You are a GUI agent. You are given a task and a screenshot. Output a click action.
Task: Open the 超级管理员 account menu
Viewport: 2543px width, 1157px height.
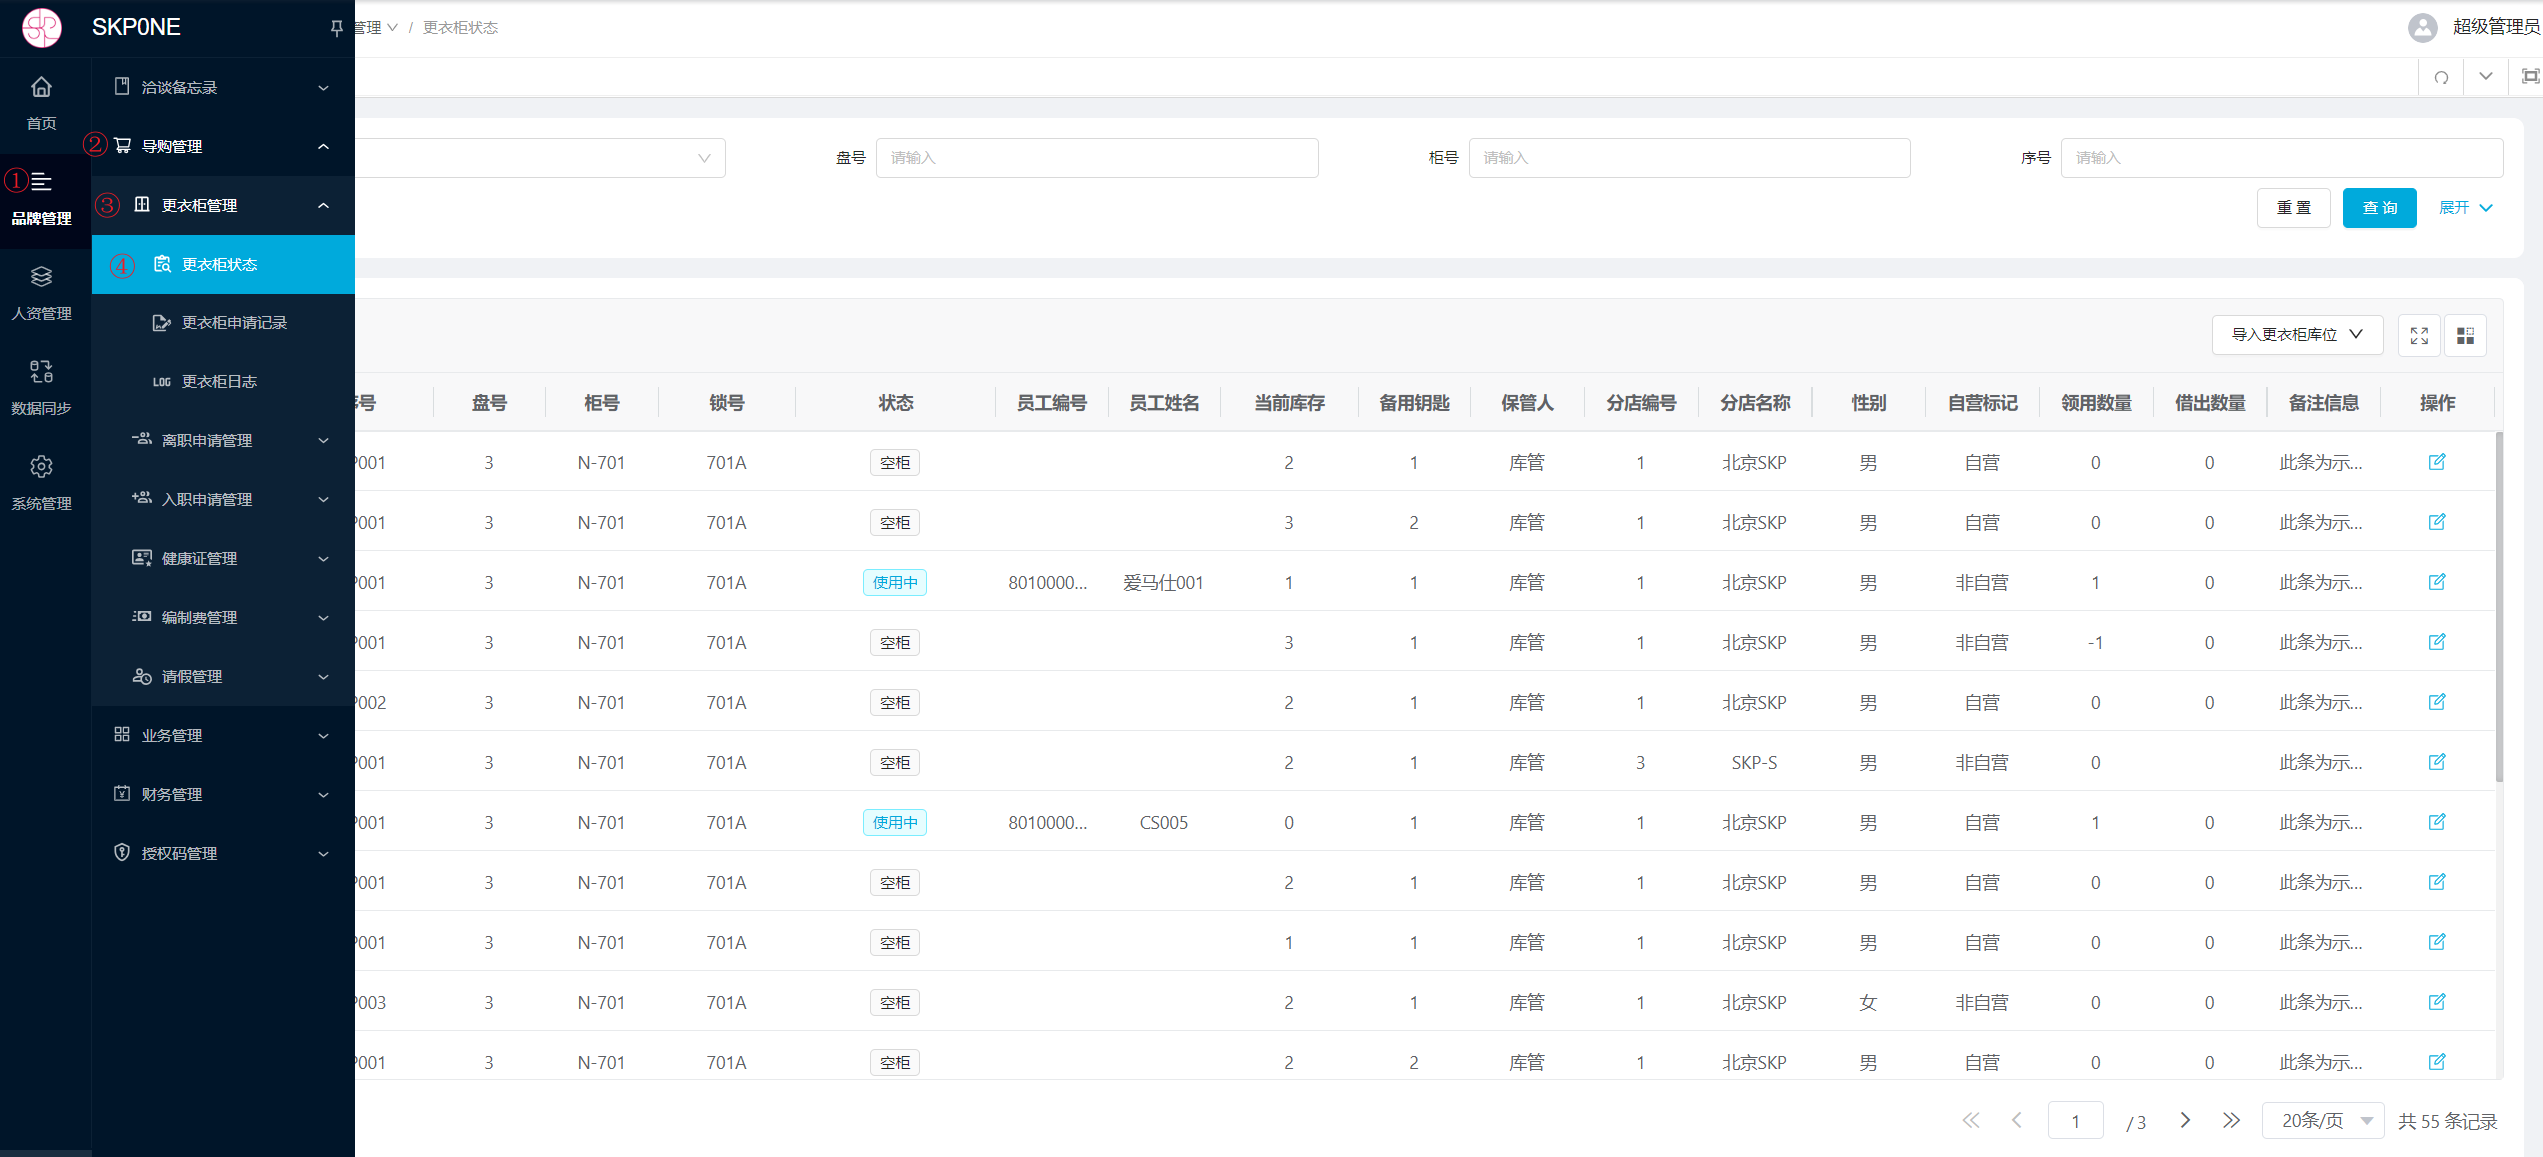(2495, 27)
